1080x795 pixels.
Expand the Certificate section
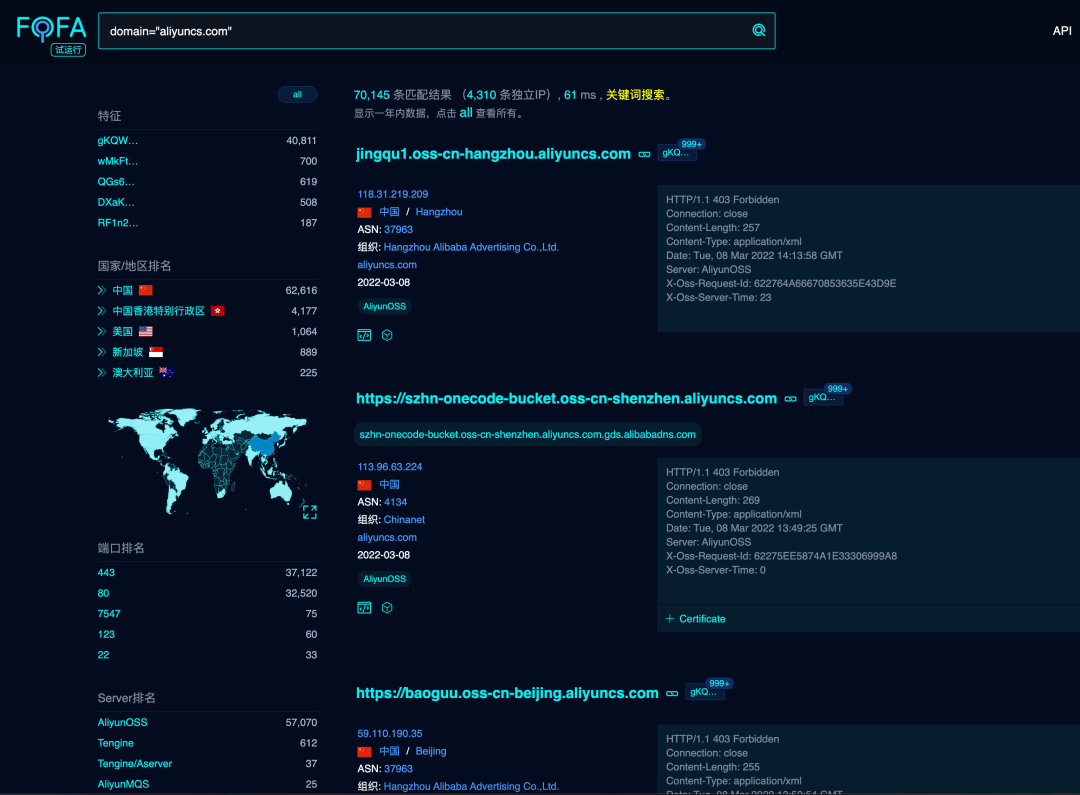point(696,619)
